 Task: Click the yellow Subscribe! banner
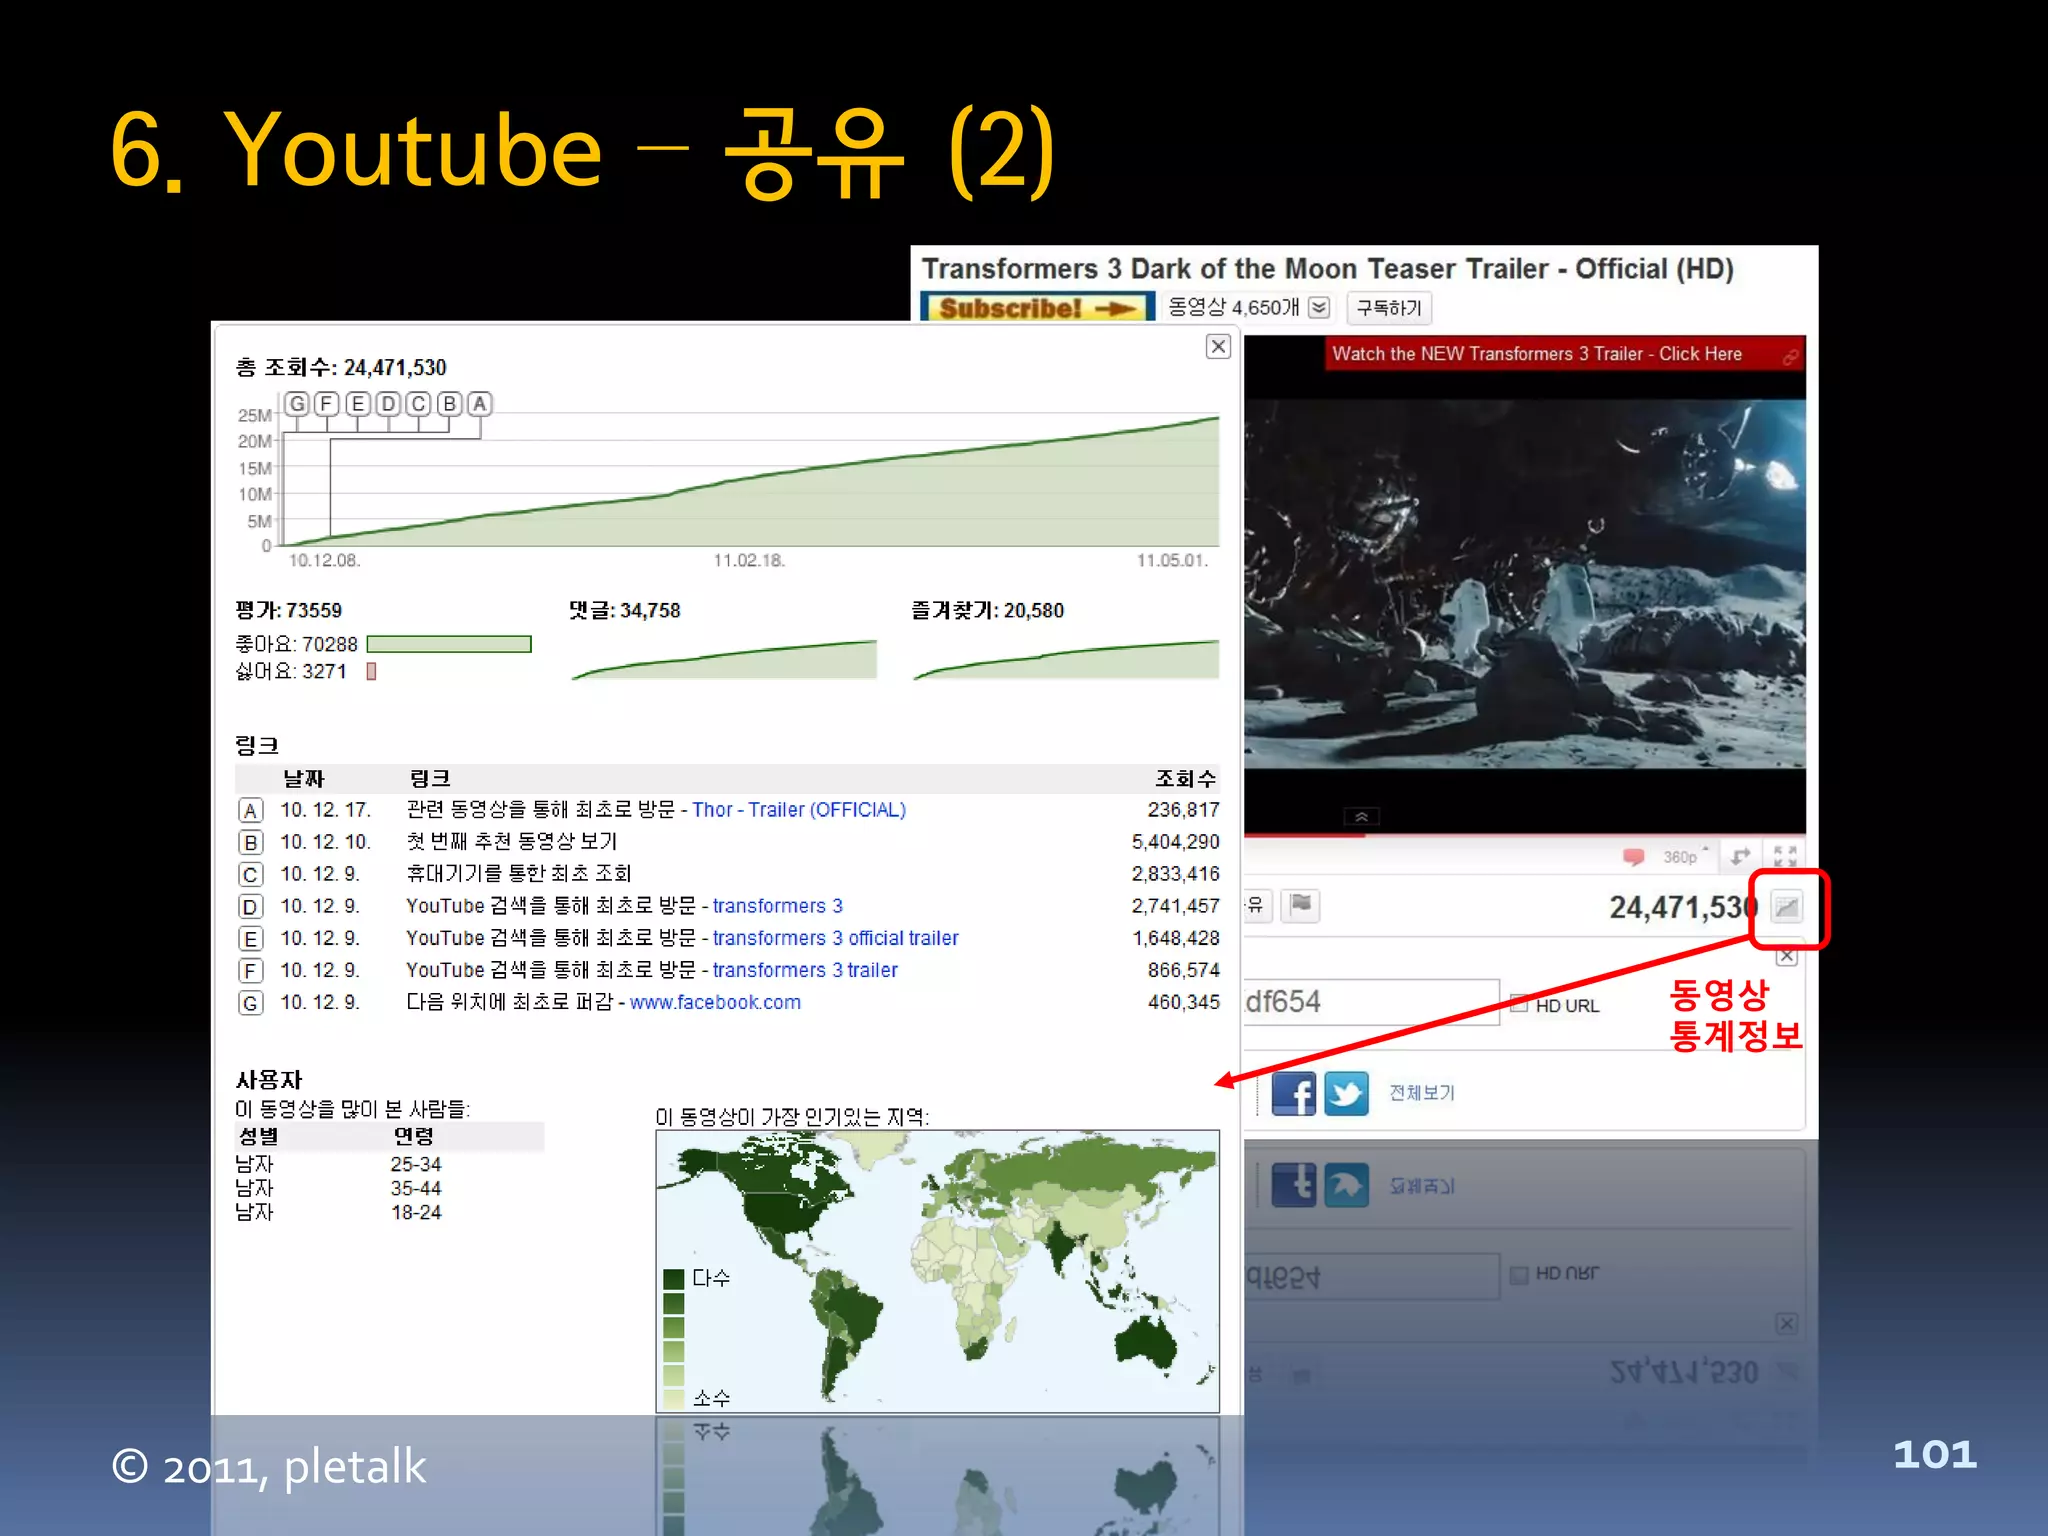pos(1037,308)
